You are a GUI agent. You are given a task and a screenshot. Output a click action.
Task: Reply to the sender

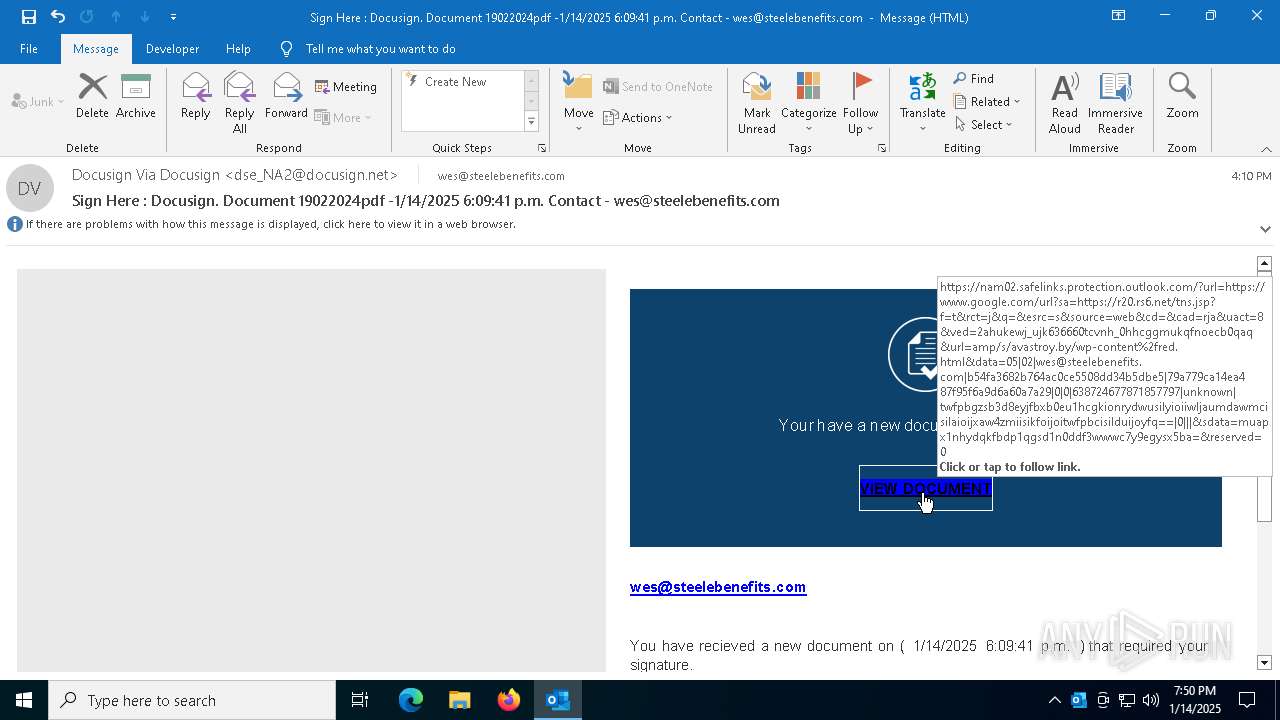click(x=196, y=96)
